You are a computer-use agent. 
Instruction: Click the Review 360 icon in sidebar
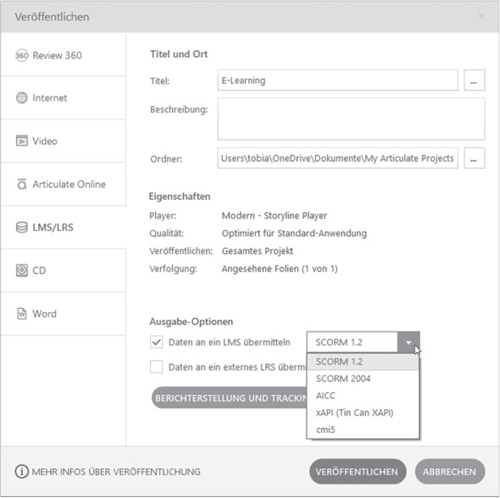22,55
